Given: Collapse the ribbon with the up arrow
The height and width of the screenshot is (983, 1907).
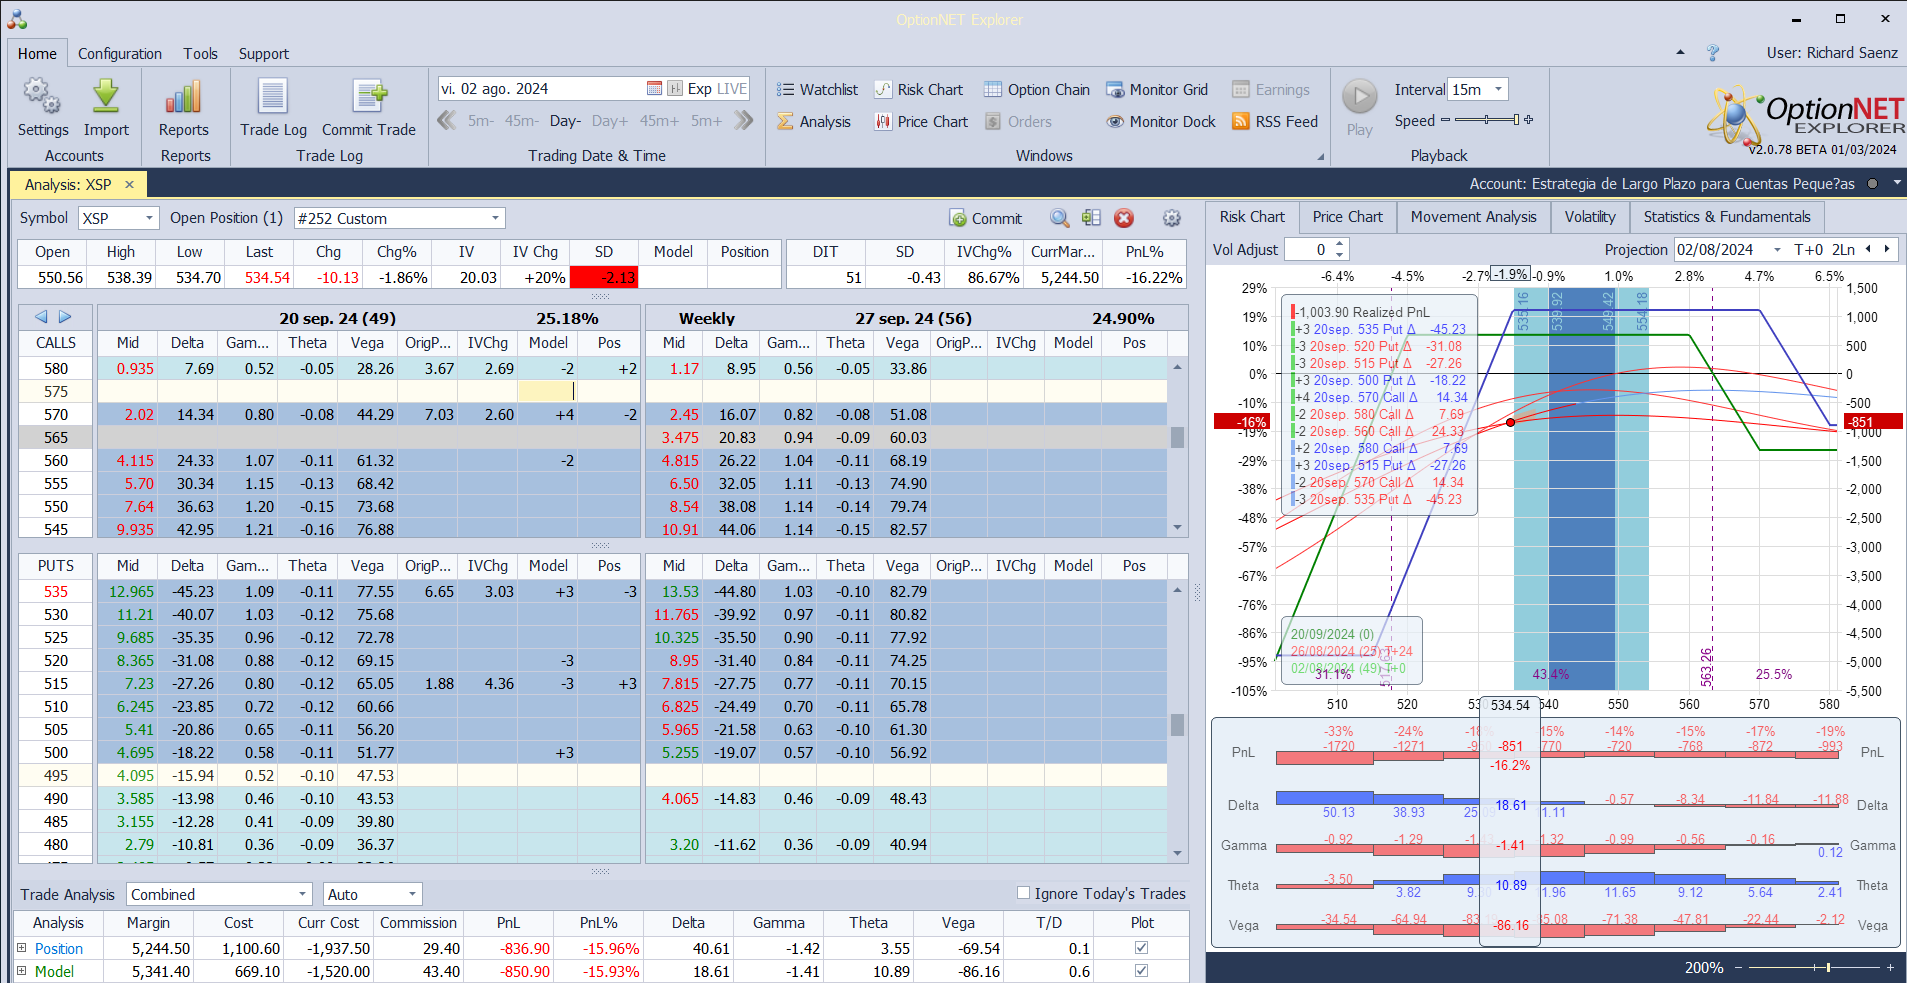Looking at the screenshot, I should click(x=1680, y=53).
